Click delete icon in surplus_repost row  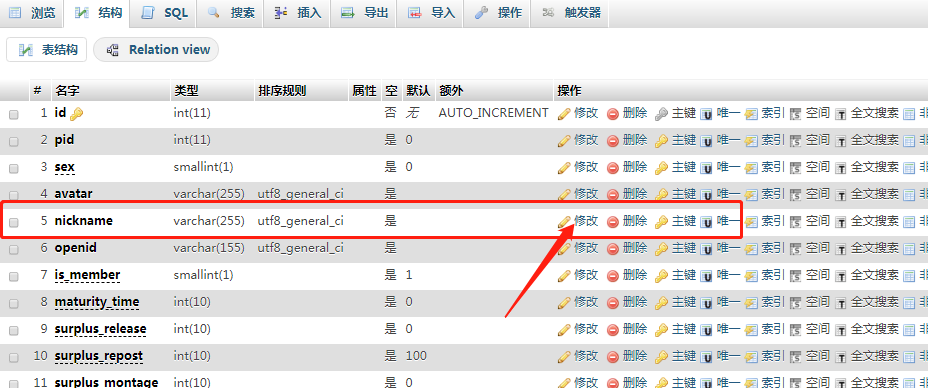613,357
